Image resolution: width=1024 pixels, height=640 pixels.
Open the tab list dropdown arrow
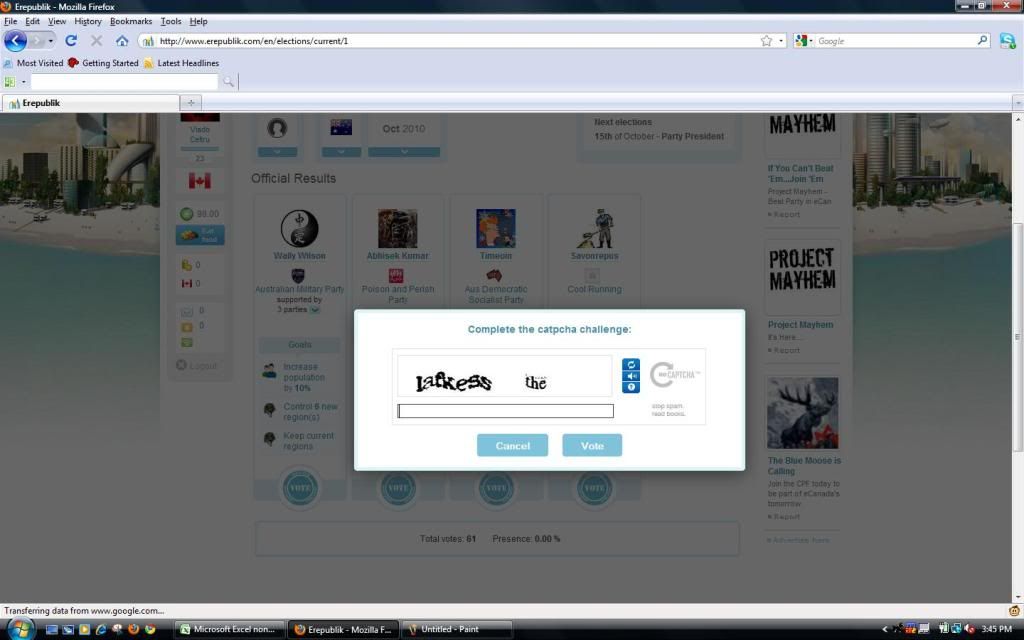coord(1017,102)
